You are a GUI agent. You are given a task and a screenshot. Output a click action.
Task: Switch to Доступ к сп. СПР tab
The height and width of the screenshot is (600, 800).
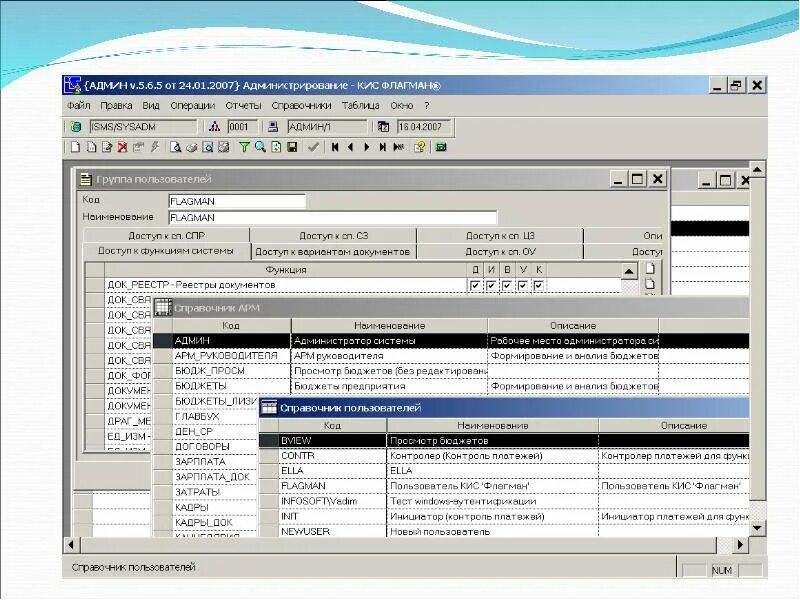click(166, 236)
